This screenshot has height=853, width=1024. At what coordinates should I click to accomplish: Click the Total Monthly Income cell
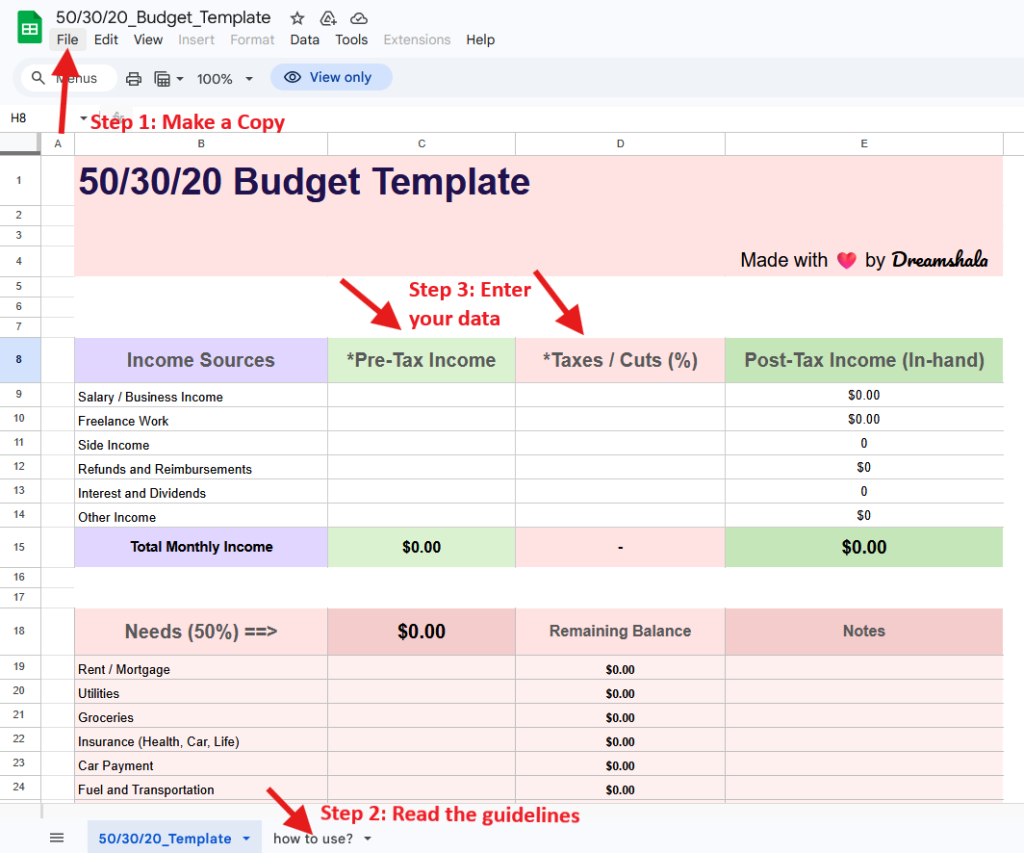[x=201, y=547]
